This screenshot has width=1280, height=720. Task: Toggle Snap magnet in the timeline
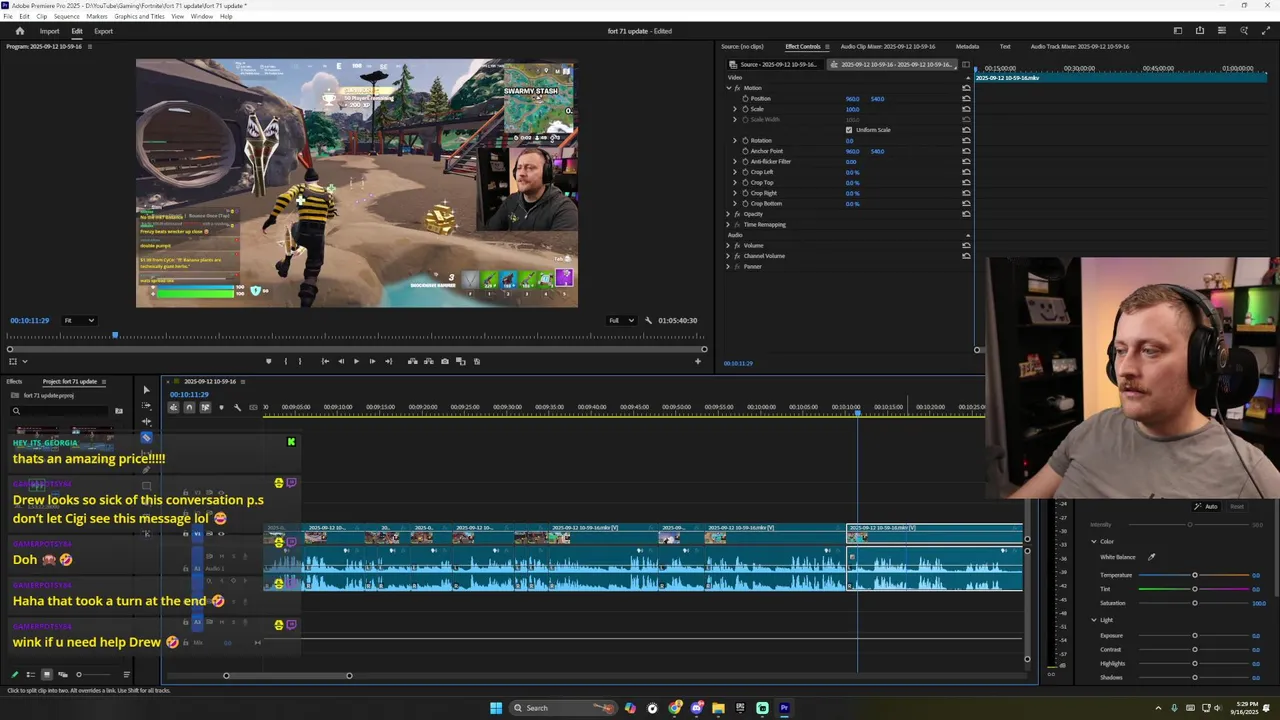189,407
